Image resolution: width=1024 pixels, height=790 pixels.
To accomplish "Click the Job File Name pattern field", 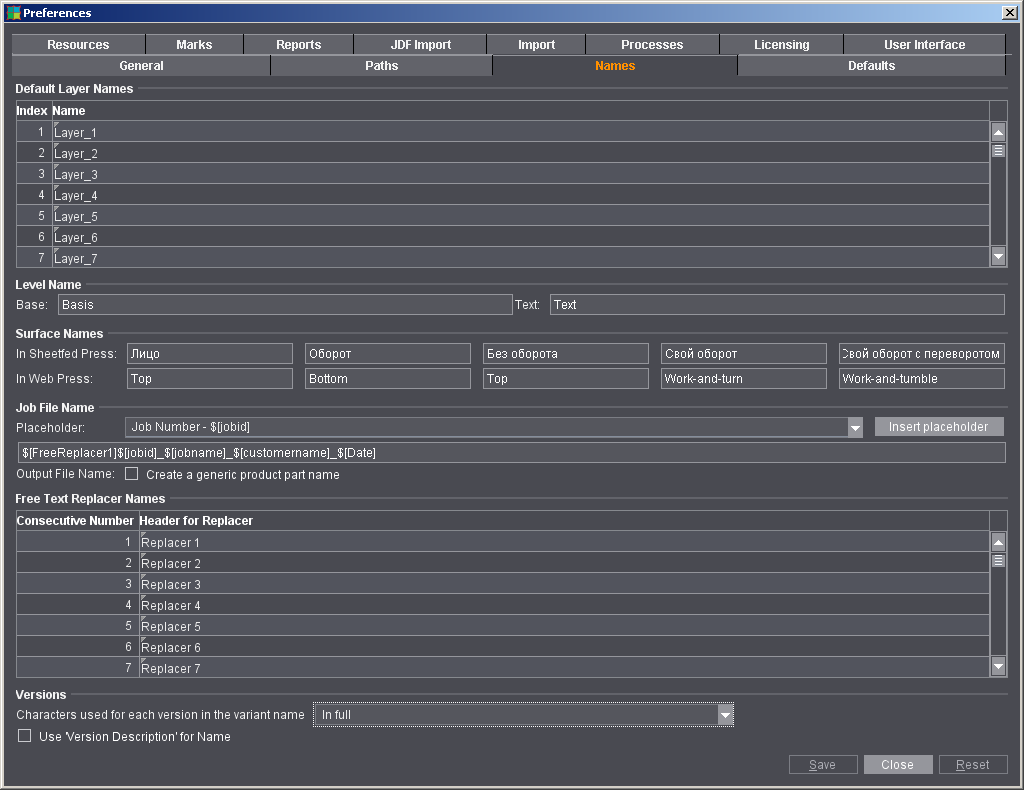I will pos(510,453).
